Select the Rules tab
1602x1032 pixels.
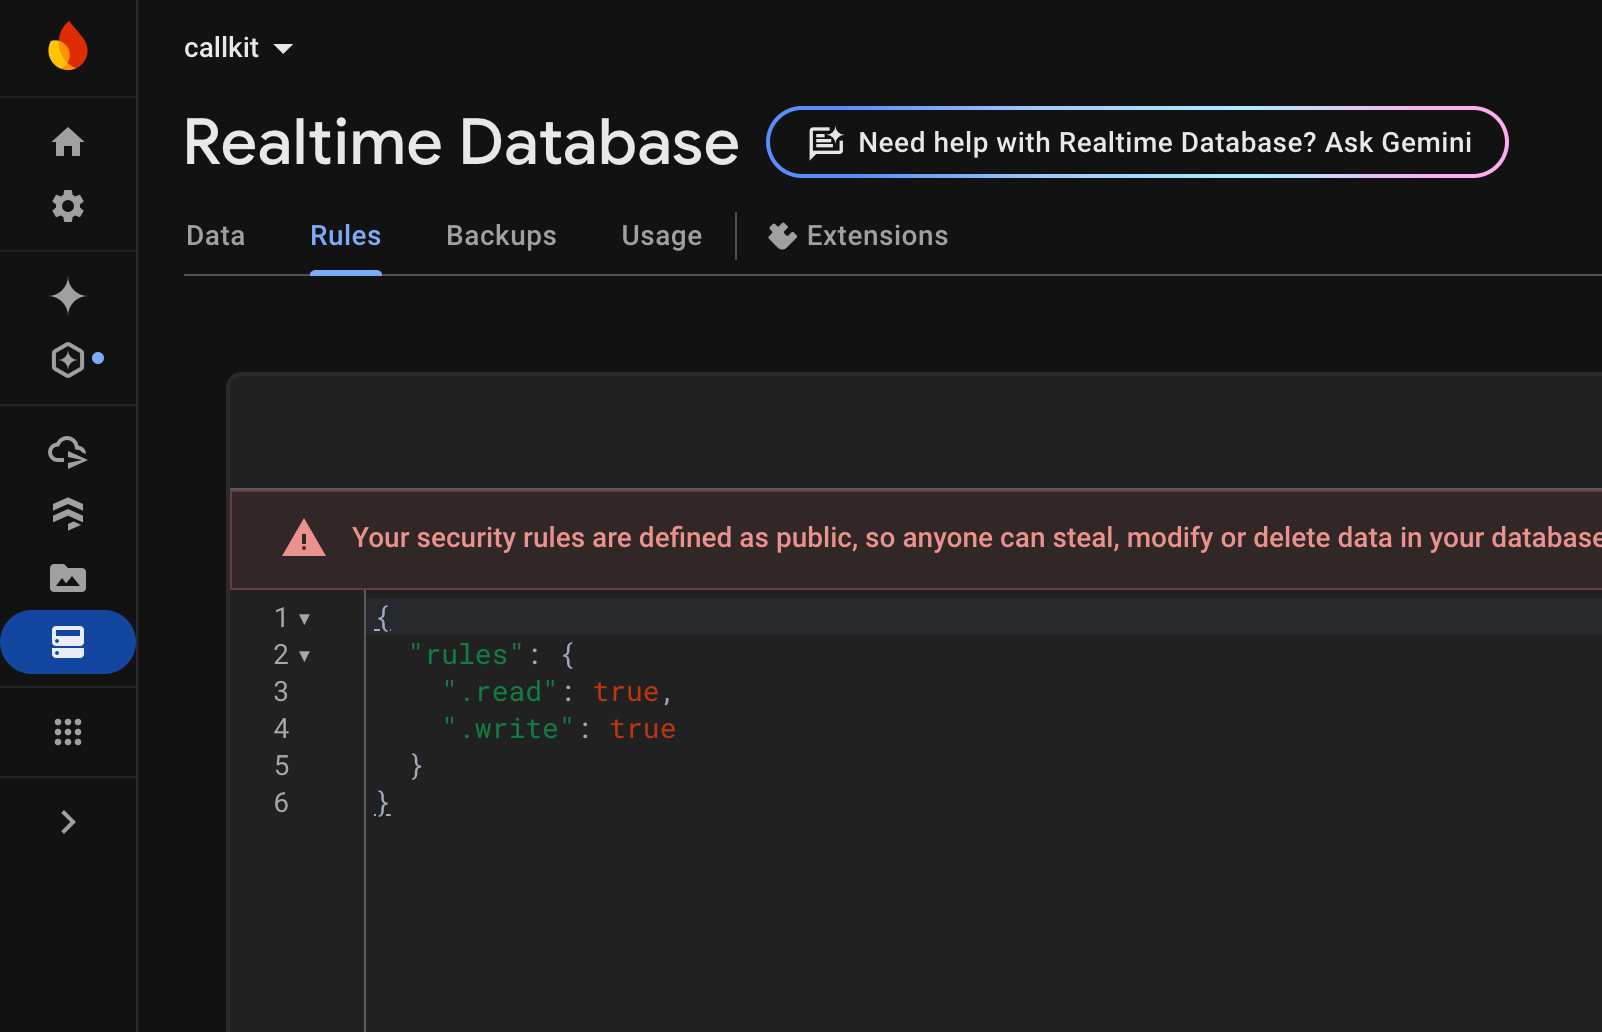(346, 236)
